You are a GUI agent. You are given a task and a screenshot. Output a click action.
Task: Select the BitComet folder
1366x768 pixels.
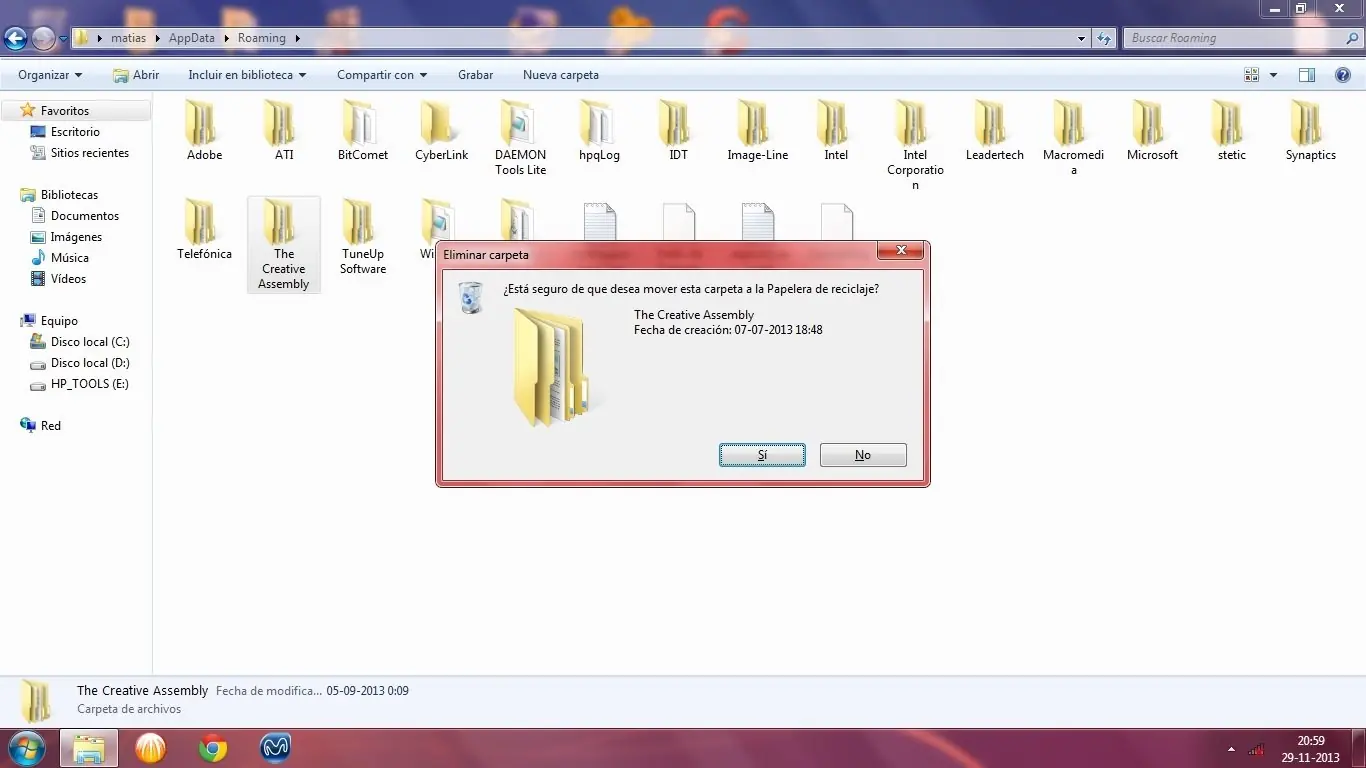point(363,130)
